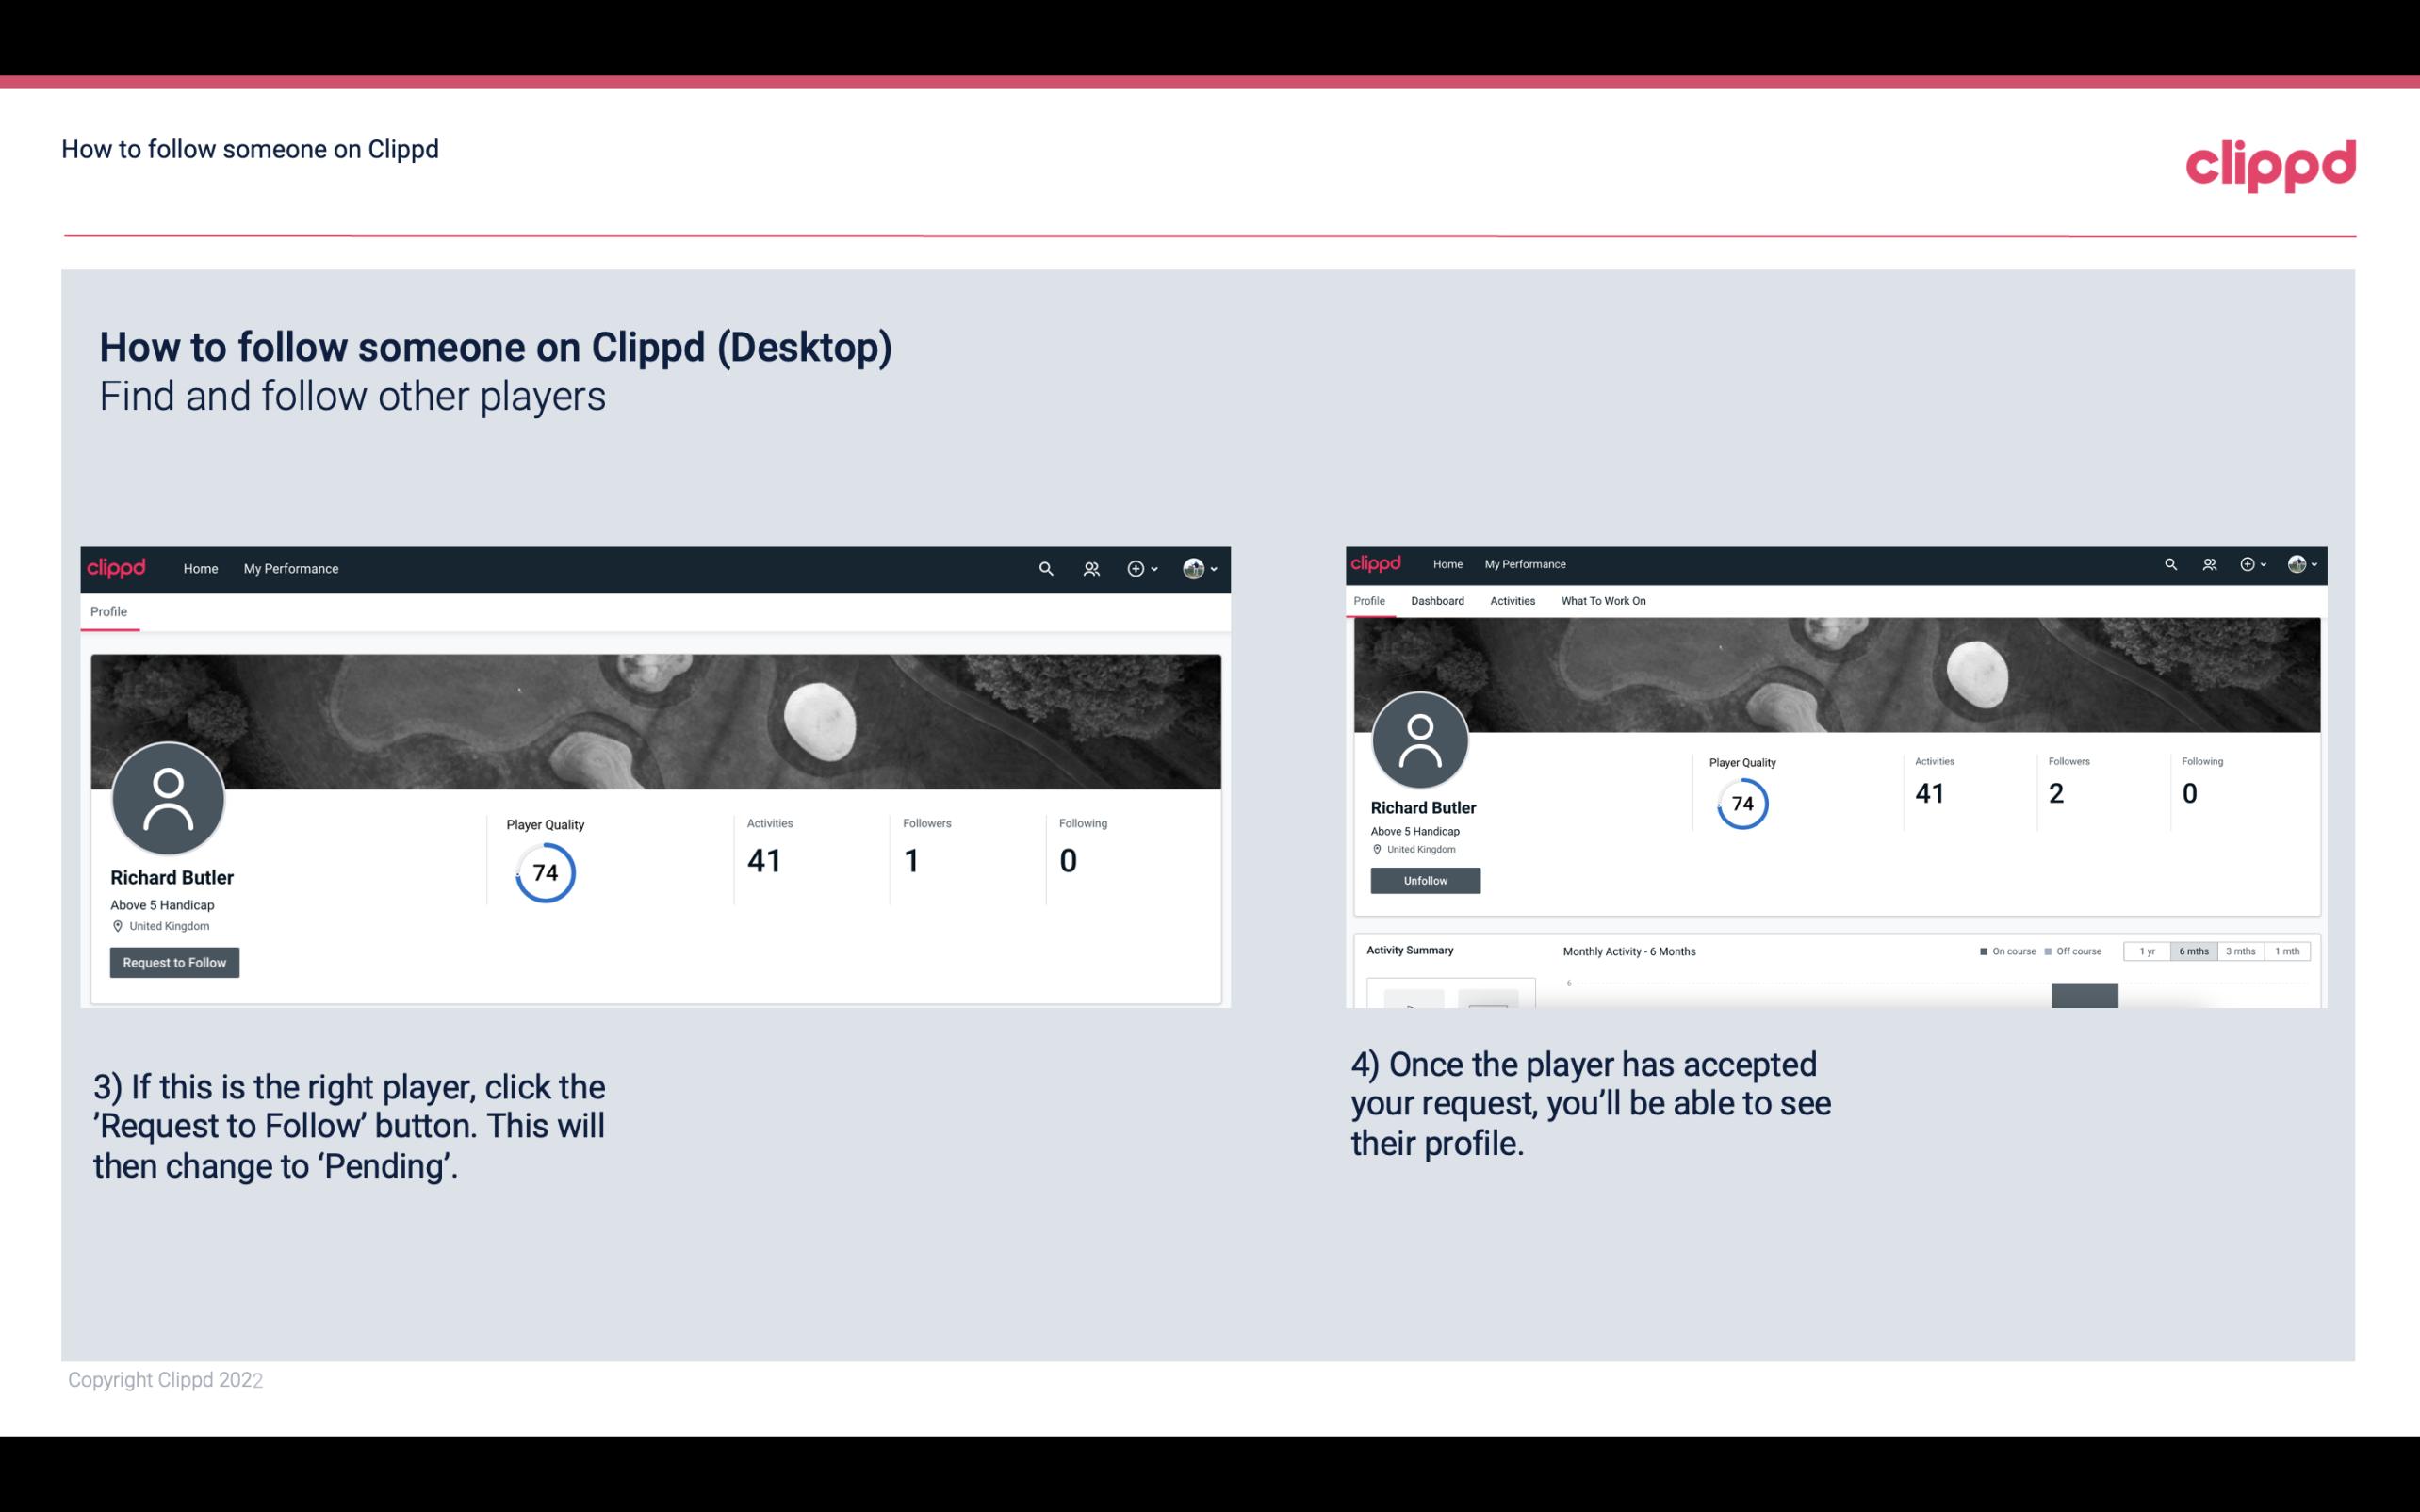This screenshot has width=2420, height=1512.
Task: Select '6 mths' activity time filter
Action: point(2192,951)
